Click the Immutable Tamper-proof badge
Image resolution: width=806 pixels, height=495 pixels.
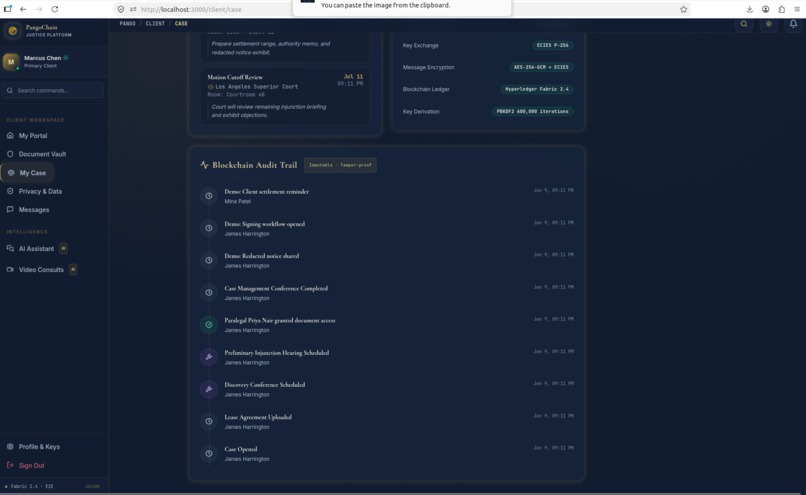click(x=340, y=165)
